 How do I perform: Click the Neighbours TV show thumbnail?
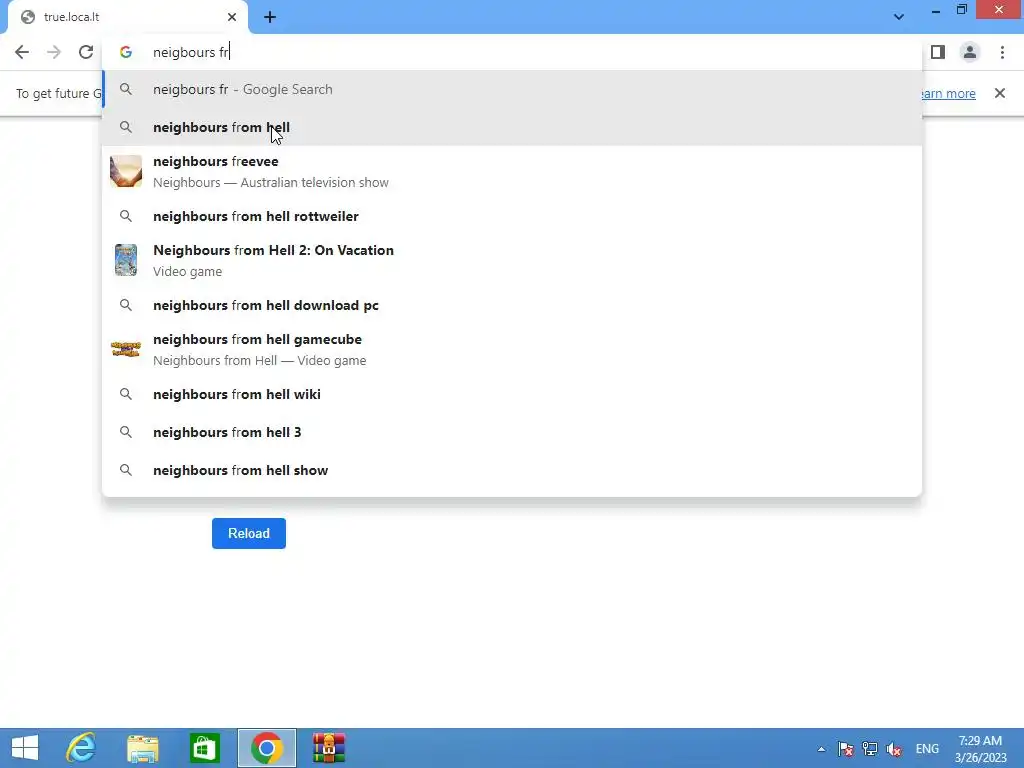coord(126,171)
